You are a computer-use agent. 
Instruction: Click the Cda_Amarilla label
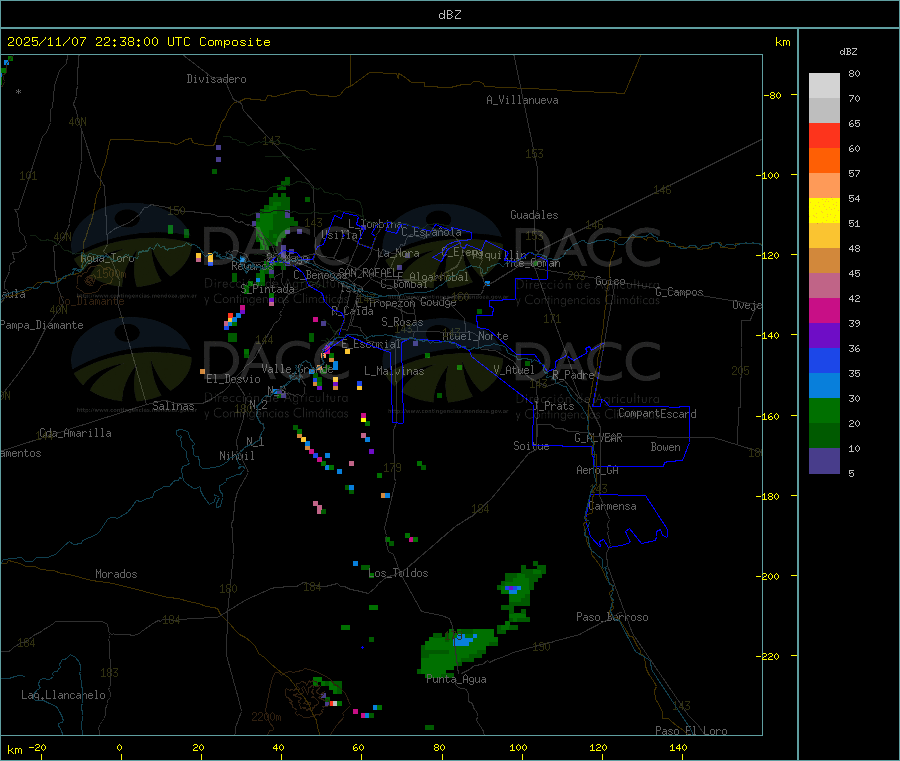click(75, 433)
